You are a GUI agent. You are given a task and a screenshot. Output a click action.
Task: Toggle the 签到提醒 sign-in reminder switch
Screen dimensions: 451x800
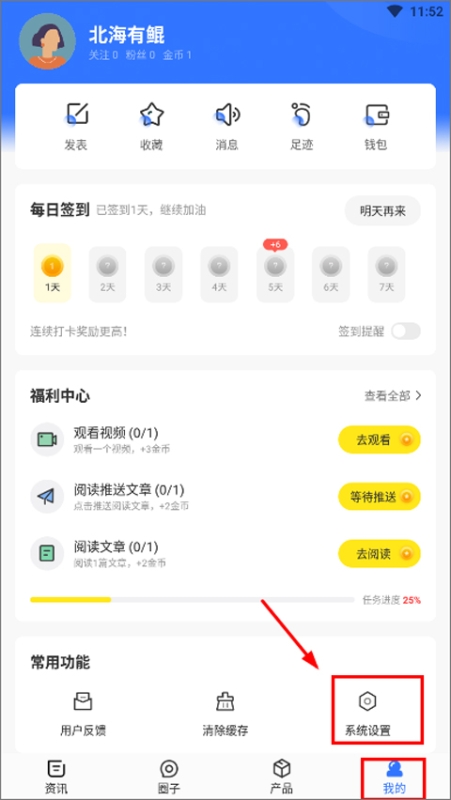[x=406, y=331]
